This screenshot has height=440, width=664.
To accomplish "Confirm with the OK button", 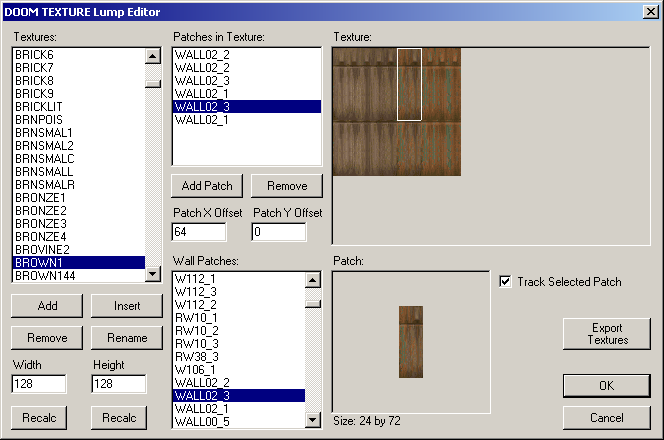I will [607, 386].
